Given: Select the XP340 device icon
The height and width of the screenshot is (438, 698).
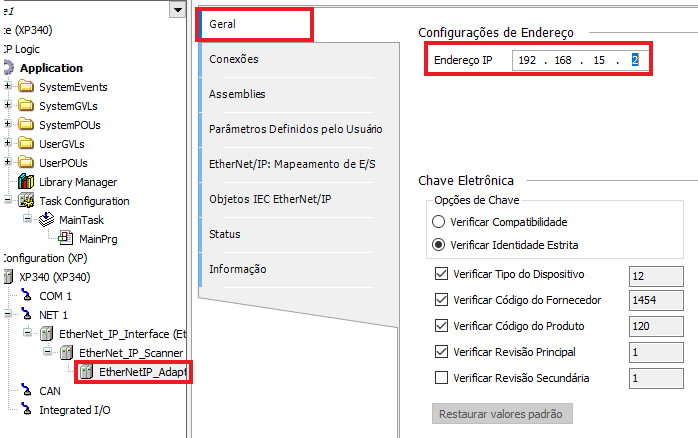Looking at the screenshot, I should pos(9,276).
